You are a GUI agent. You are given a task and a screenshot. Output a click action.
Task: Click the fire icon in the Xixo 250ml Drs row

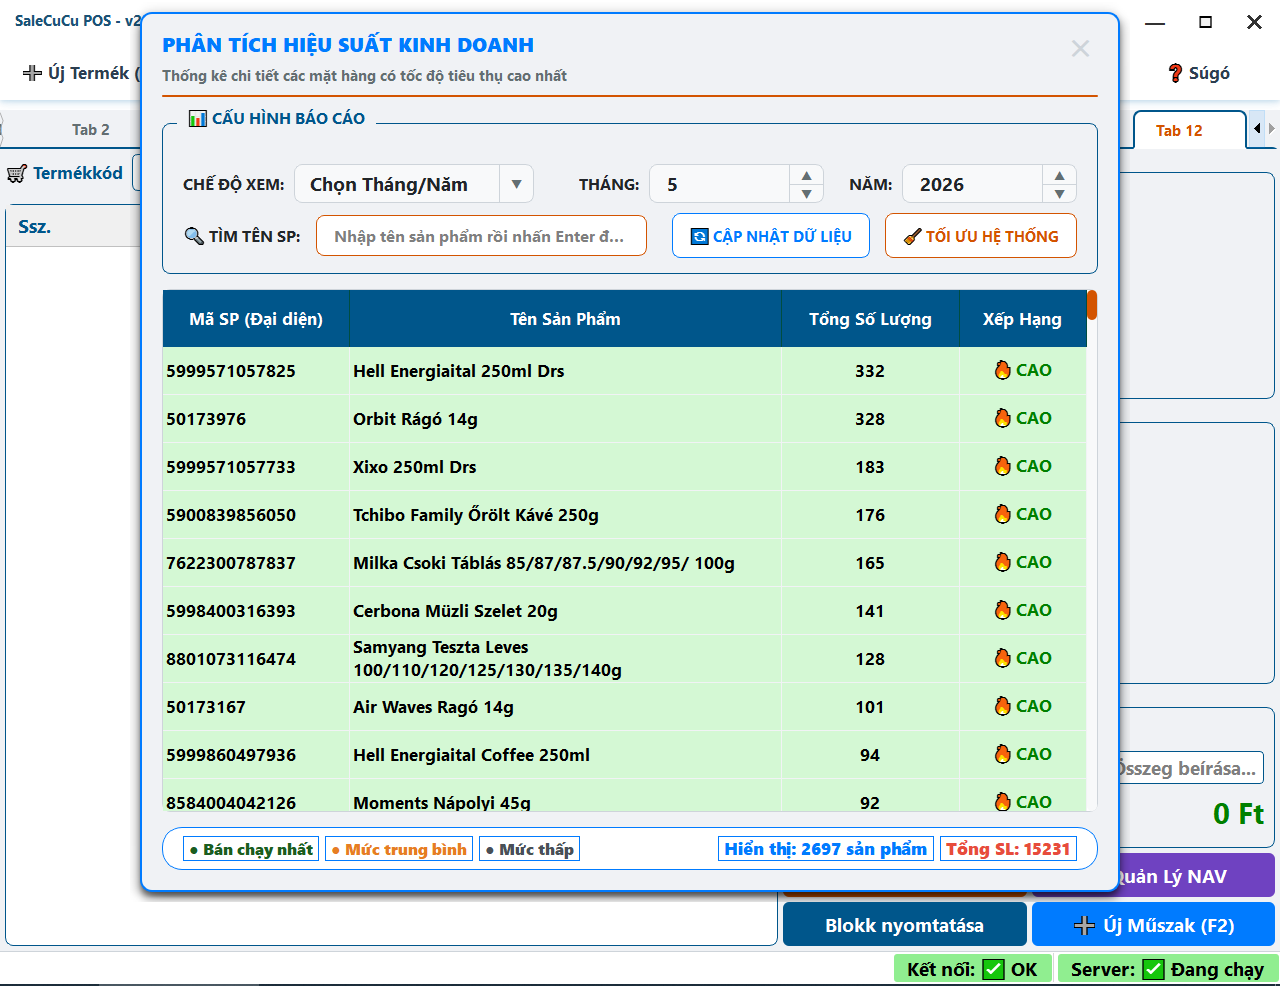click(x=1003, y=466)
